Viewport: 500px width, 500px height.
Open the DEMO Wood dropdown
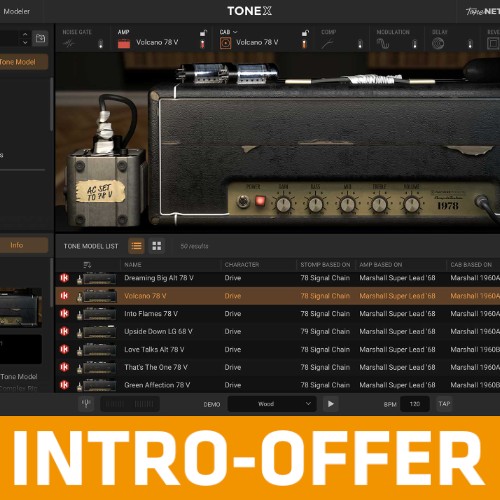(272, 404)
